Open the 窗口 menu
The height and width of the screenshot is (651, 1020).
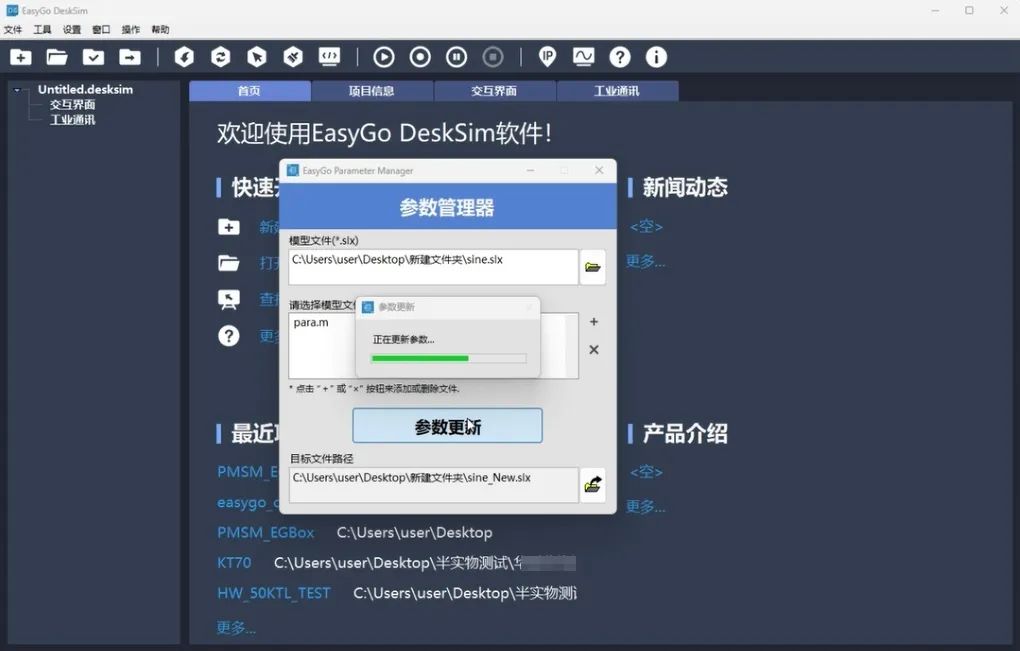pos(101,29)
